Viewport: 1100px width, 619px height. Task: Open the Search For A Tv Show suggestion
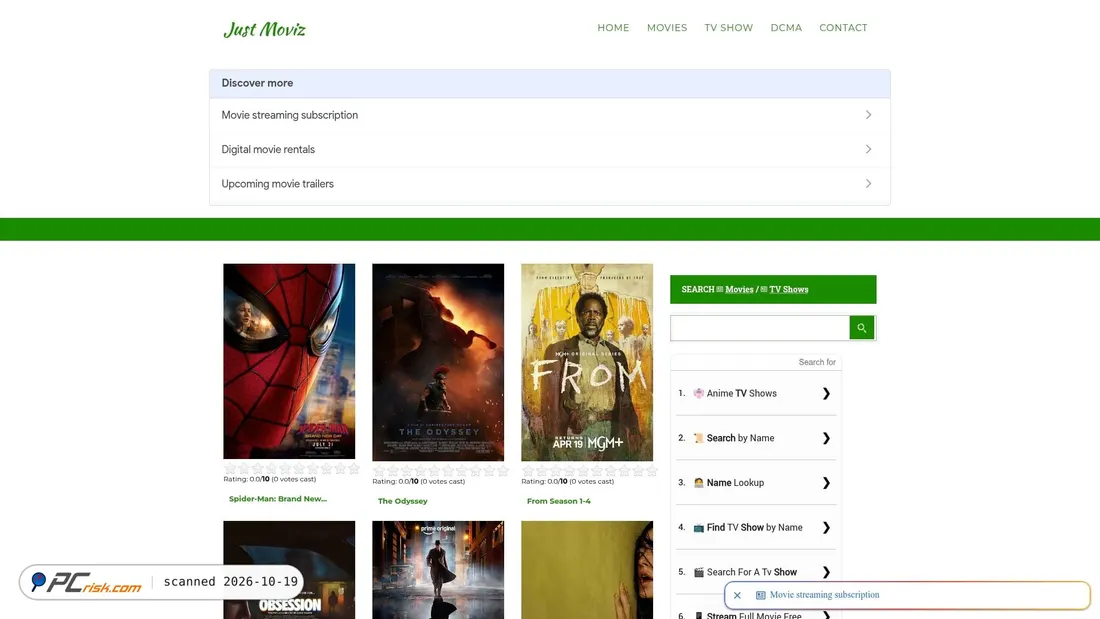point(756,572)
